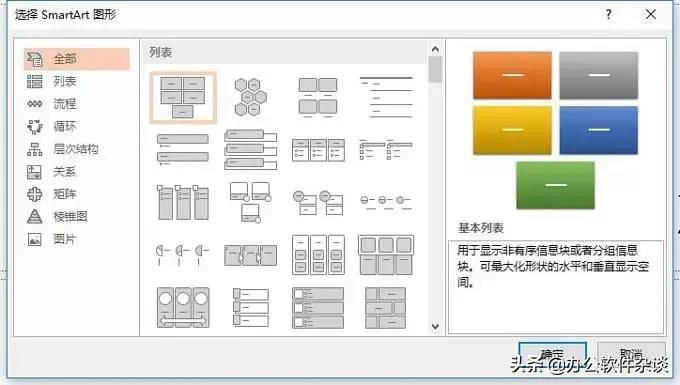This screenshot has width=680, height=385.
Task: Choose the square accent list layout
Action: pyautogui.click(x=386, y=150)
